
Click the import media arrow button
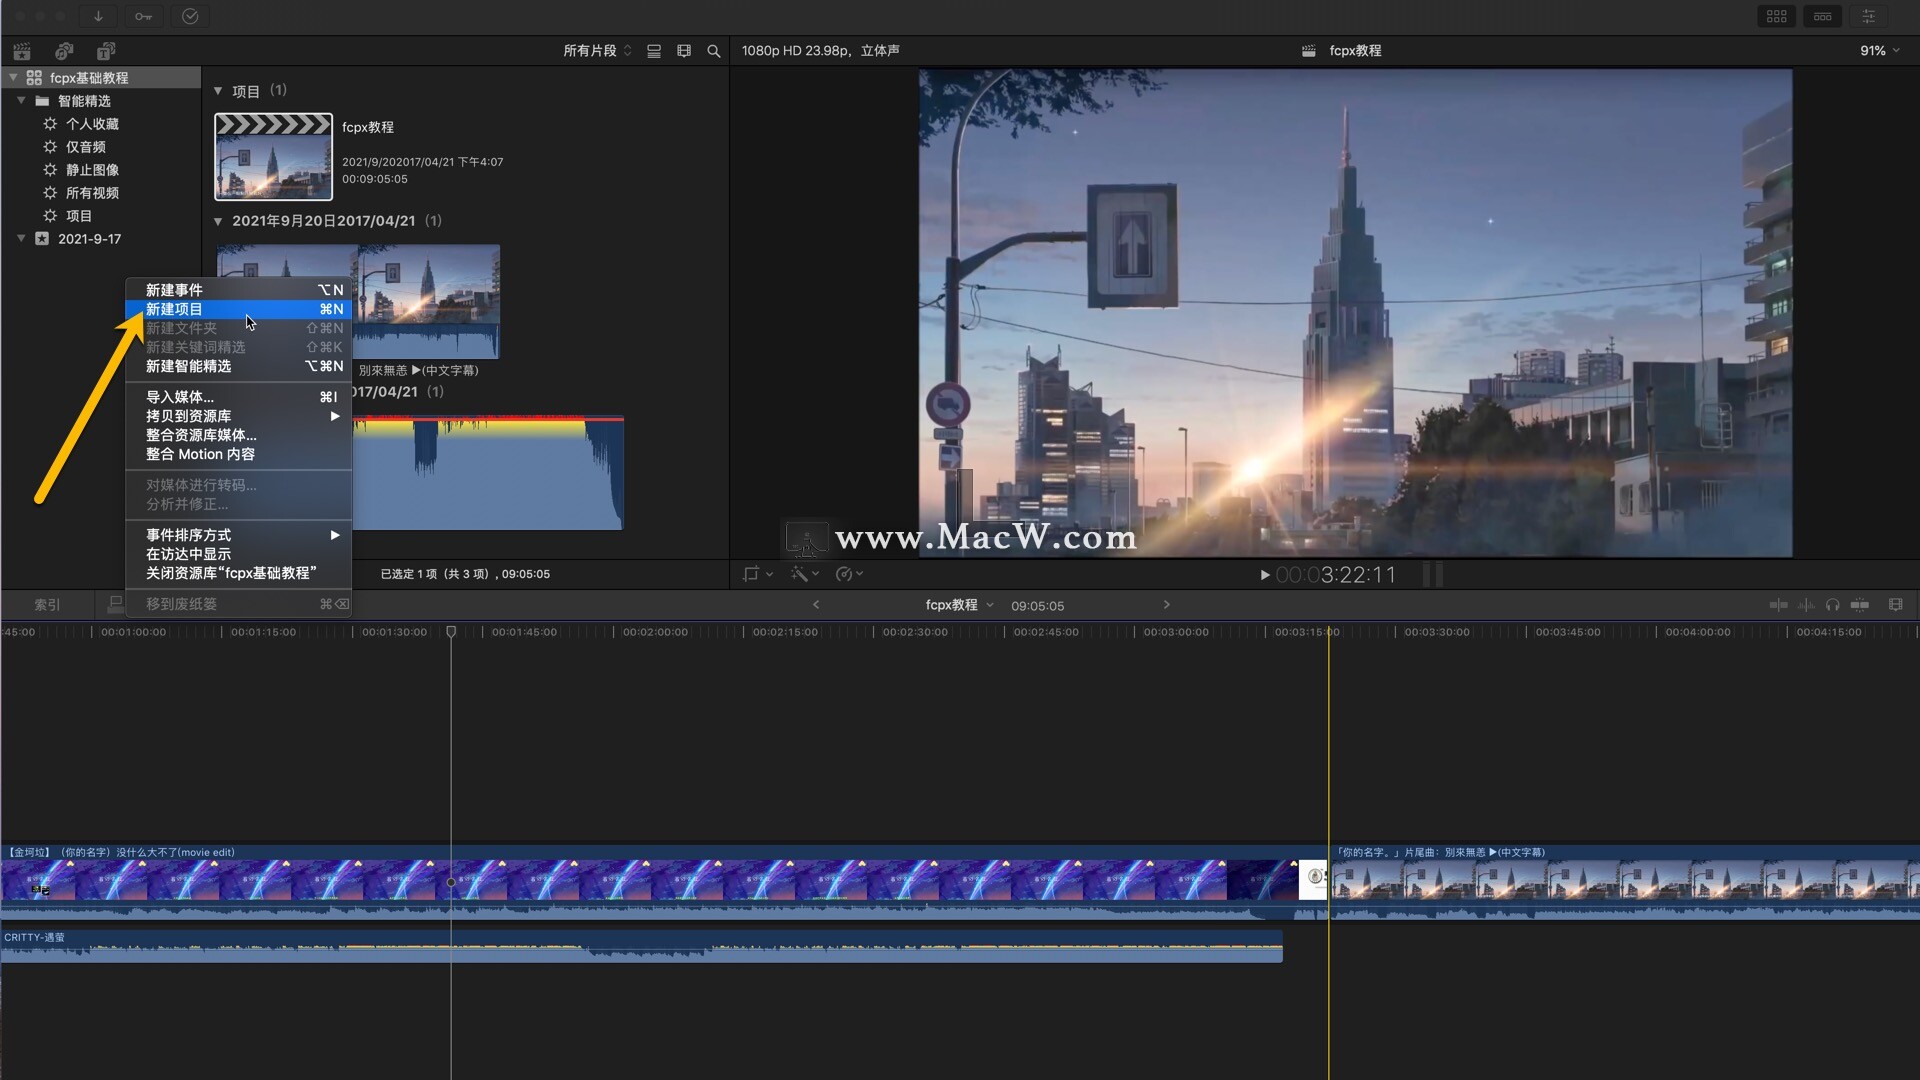[x=98, y=16]
